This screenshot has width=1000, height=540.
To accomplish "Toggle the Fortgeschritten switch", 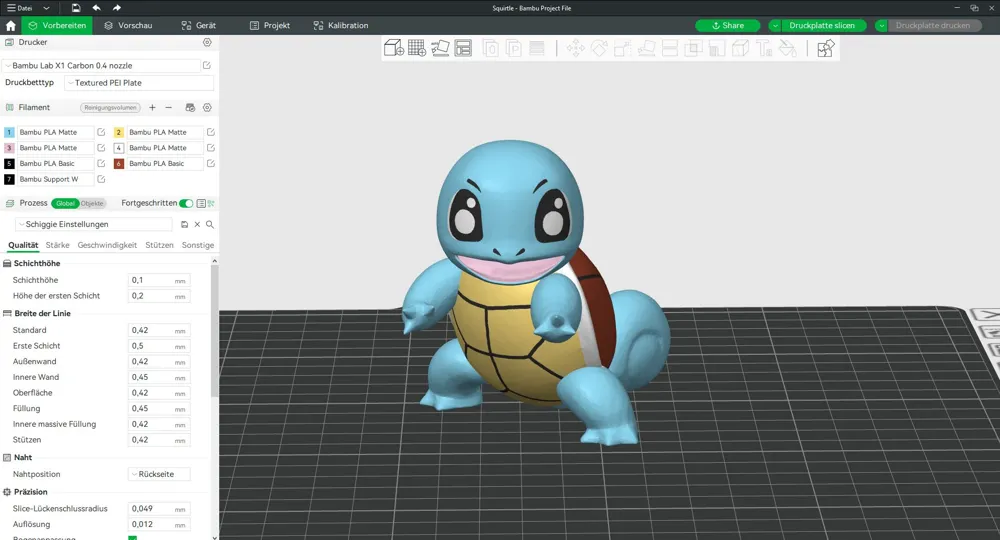I will pos(186,203).
